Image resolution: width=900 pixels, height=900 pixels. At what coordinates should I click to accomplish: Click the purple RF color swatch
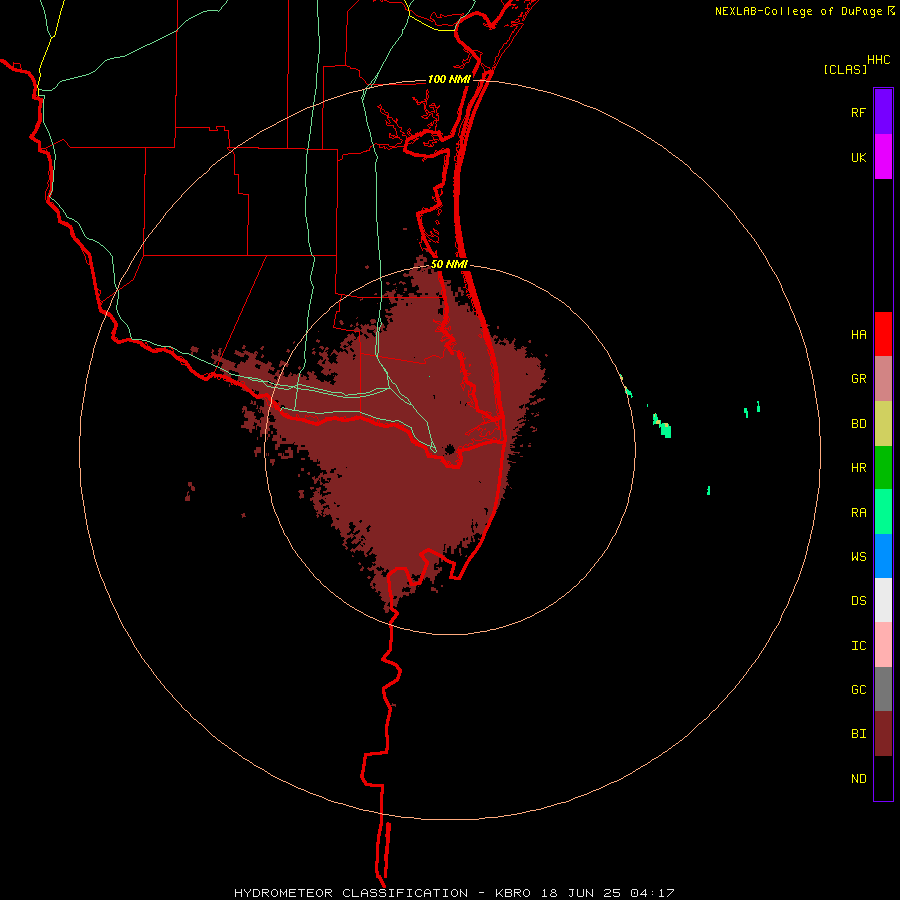pos(883,111)
